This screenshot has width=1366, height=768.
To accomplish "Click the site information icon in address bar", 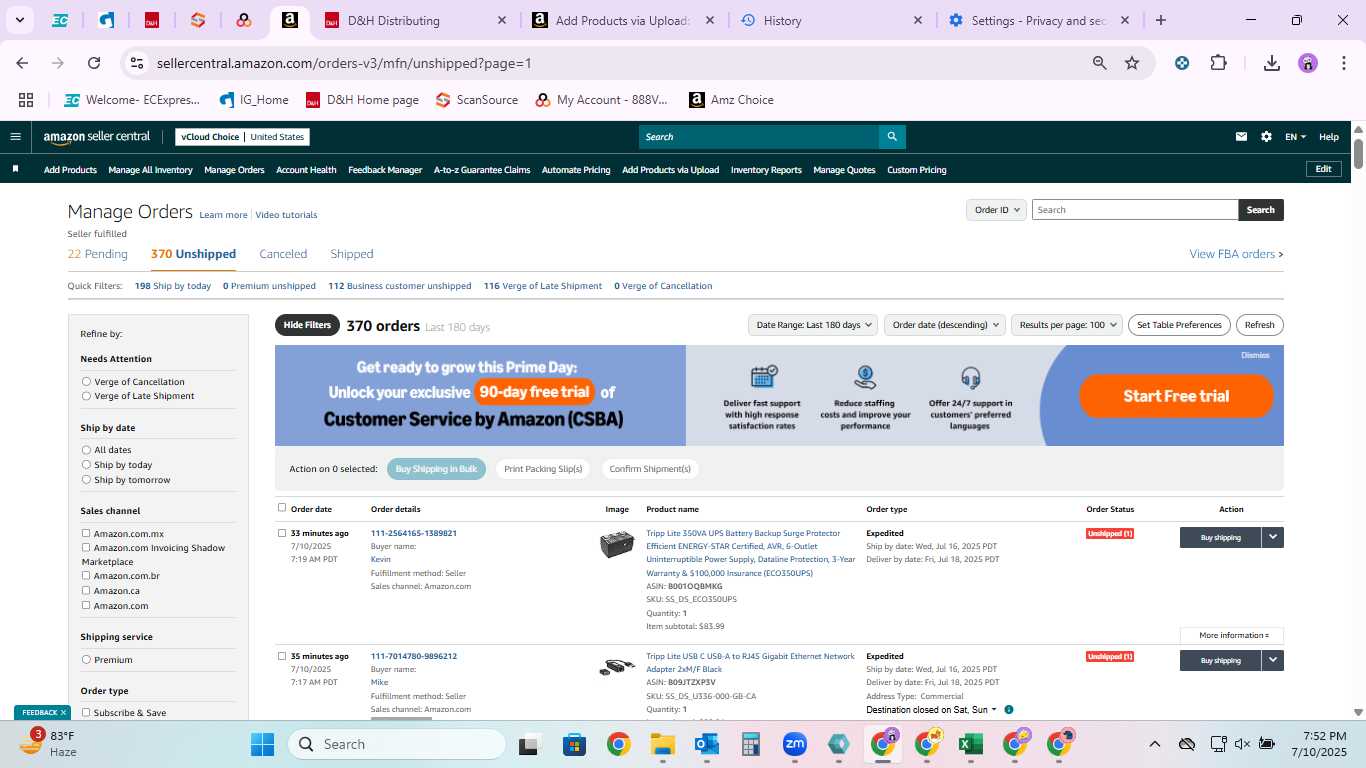I will tap(137, 63).
